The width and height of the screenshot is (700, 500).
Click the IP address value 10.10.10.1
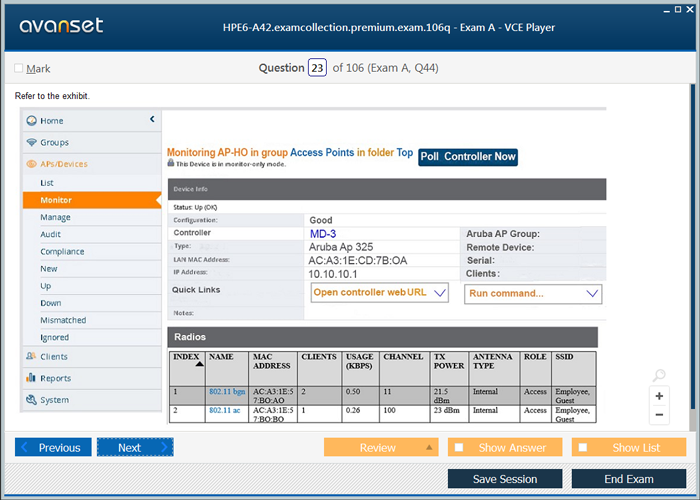[333, 274]
